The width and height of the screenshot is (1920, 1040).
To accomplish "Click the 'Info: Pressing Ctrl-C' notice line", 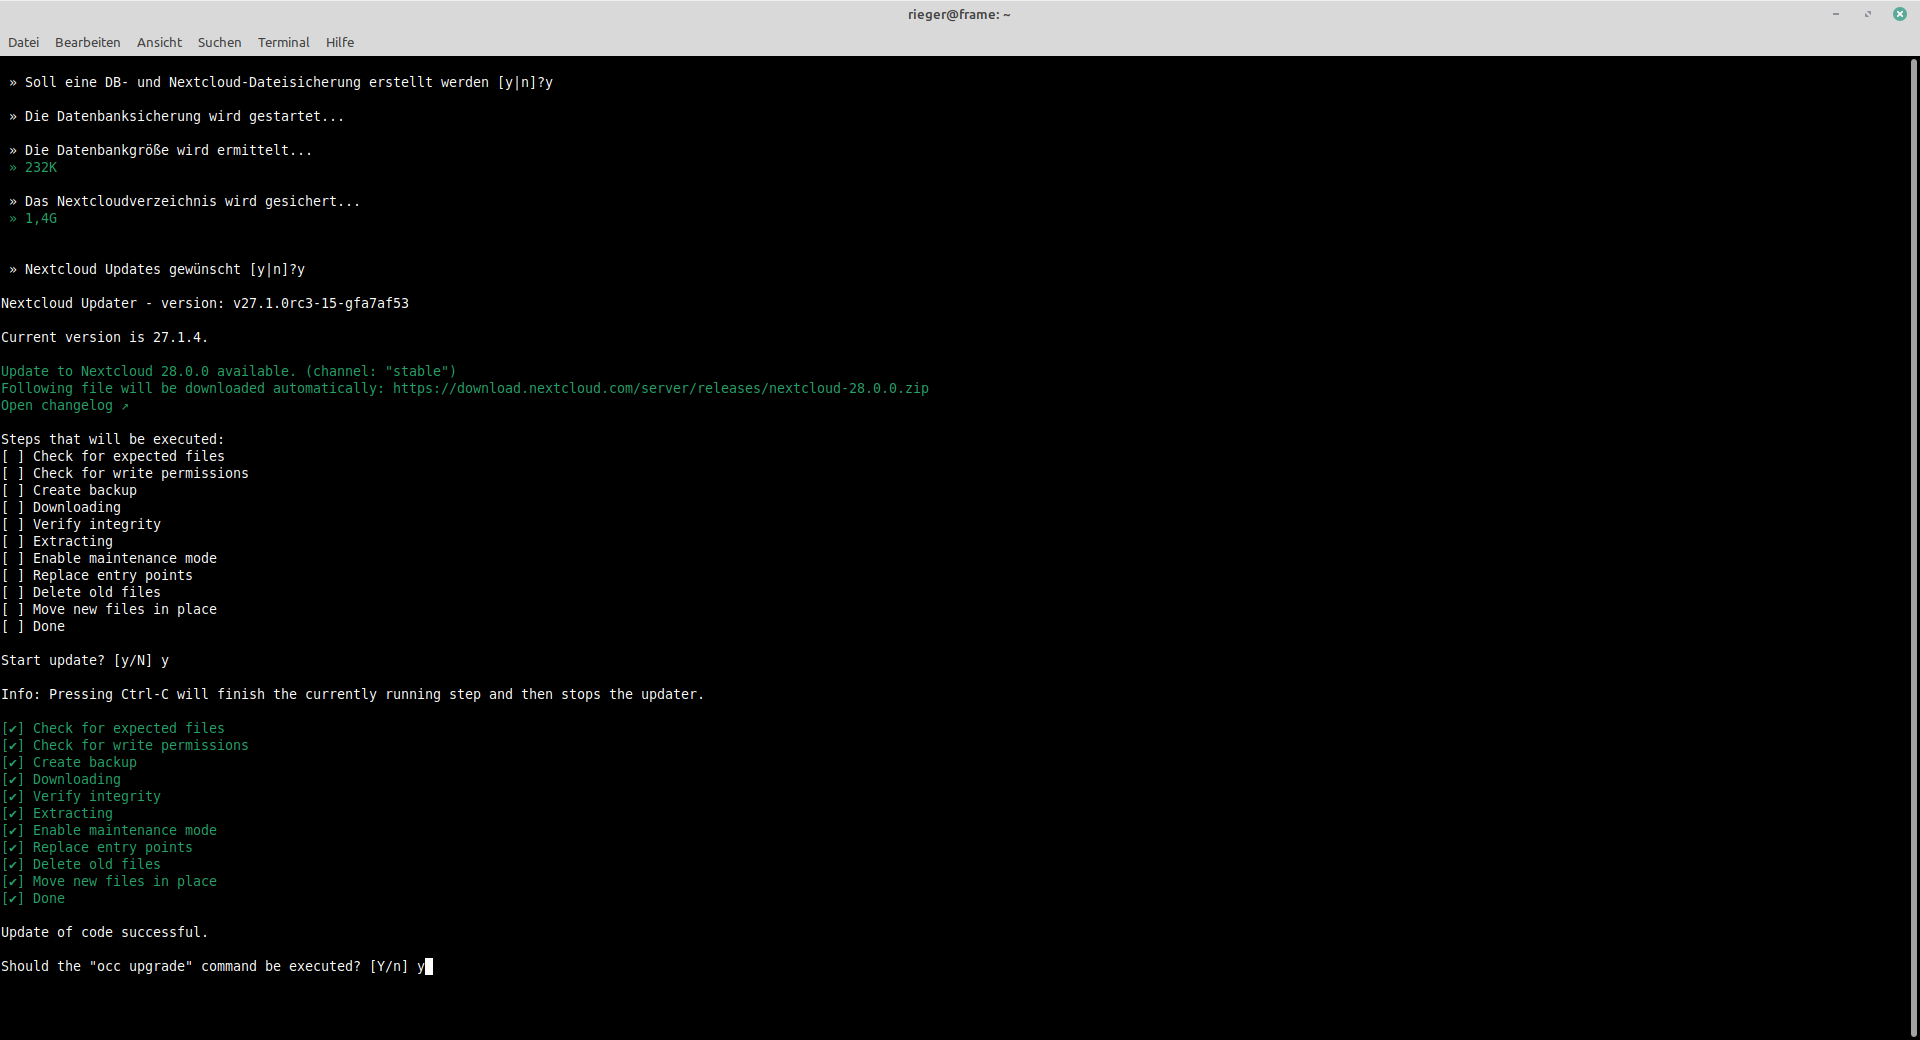I will pyautogui.click(x=353, y=694).
